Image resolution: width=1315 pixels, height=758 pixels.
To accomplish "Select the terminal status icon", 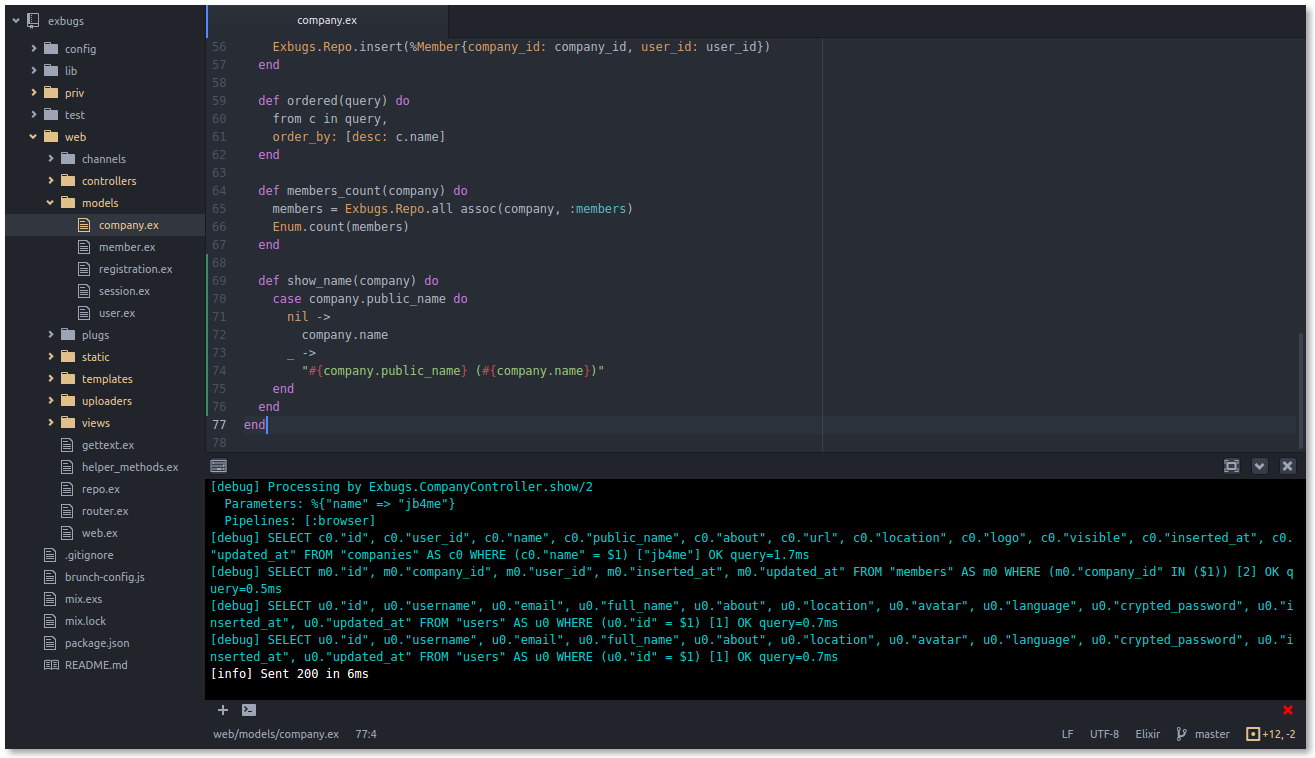I will (x=249, y=710).
